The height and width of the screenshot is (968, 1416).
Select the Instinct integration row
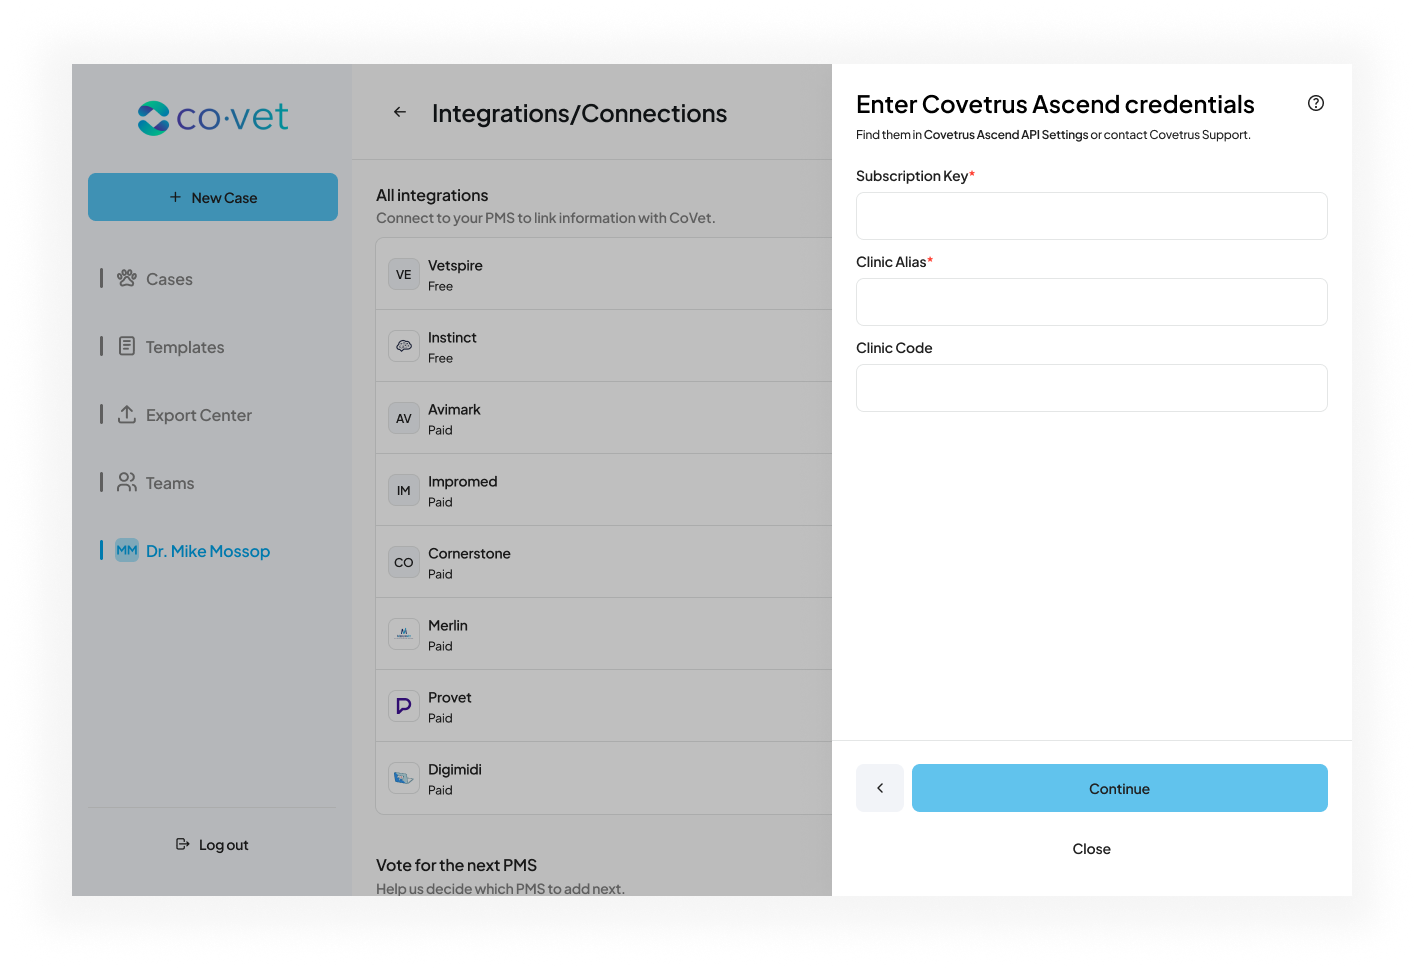click(604, 346)
